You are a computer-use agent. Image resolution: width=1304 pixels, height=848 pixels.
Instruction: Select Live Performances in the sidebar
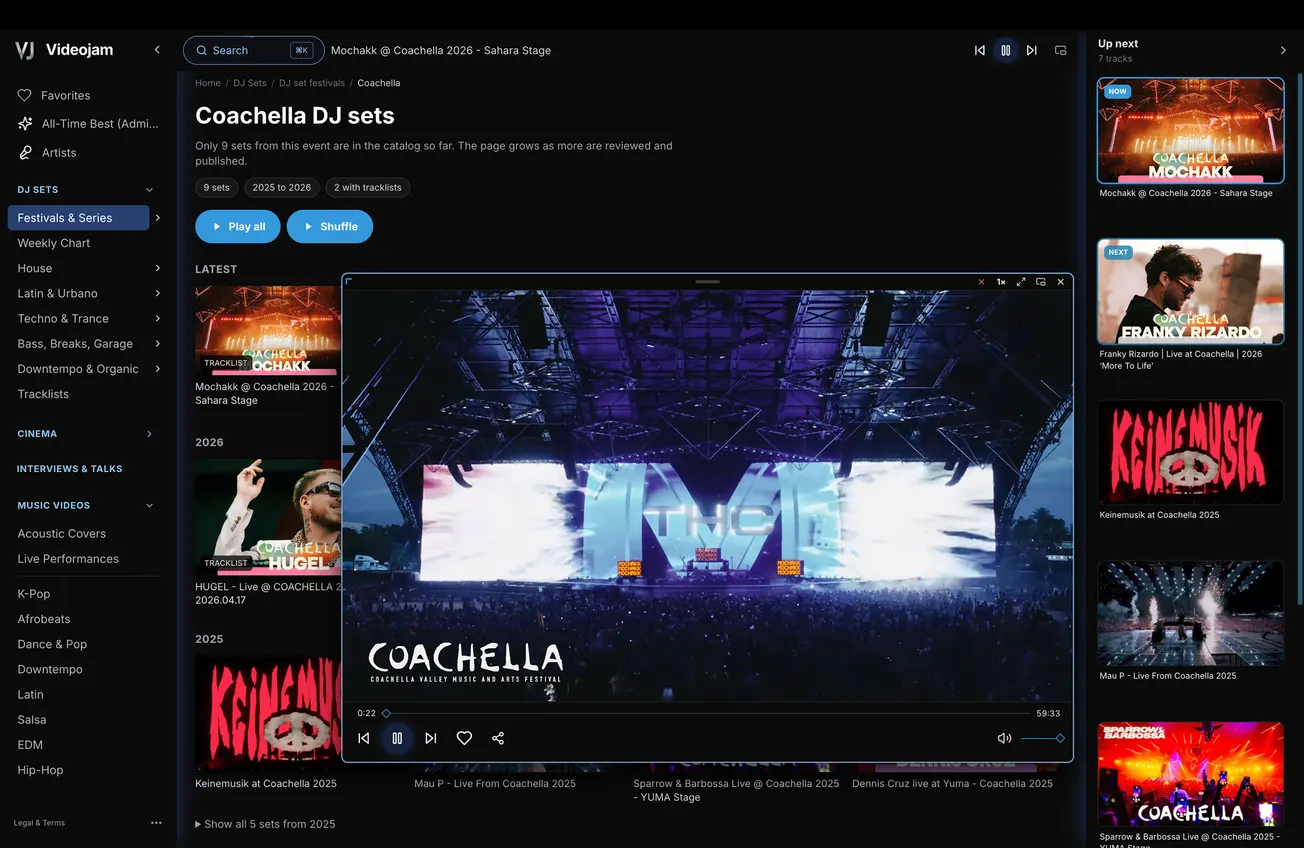point(68,559)
